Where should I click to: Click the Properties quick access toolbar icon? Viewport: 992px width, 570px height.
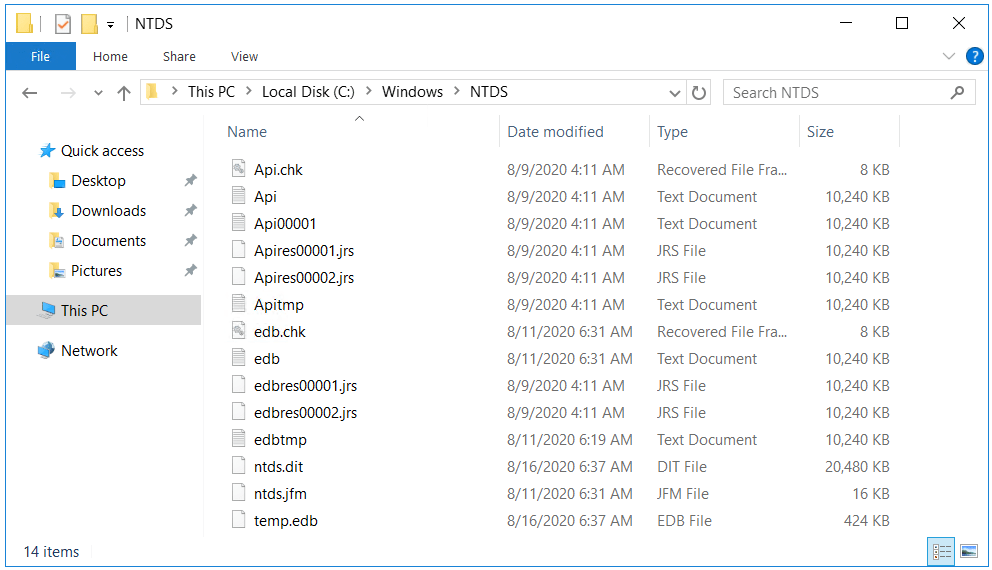click(x=63, y=24)
